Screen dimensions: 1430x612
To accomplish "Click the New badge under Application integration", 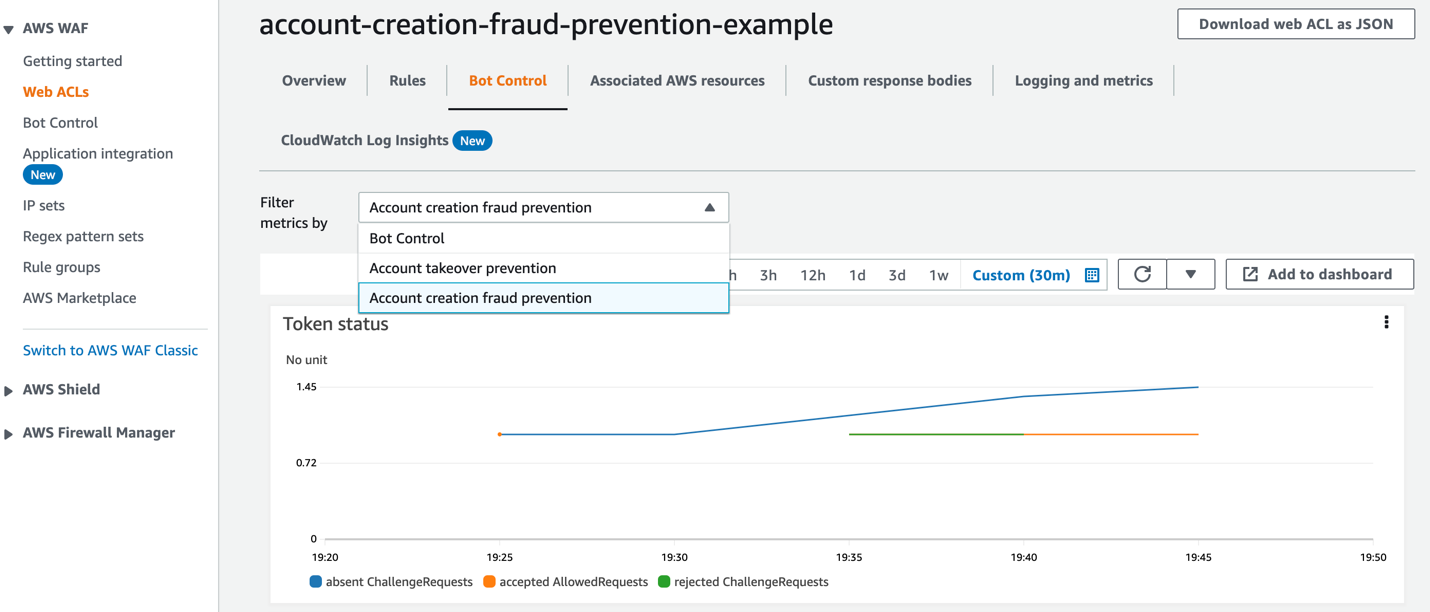I will point(42,174).
